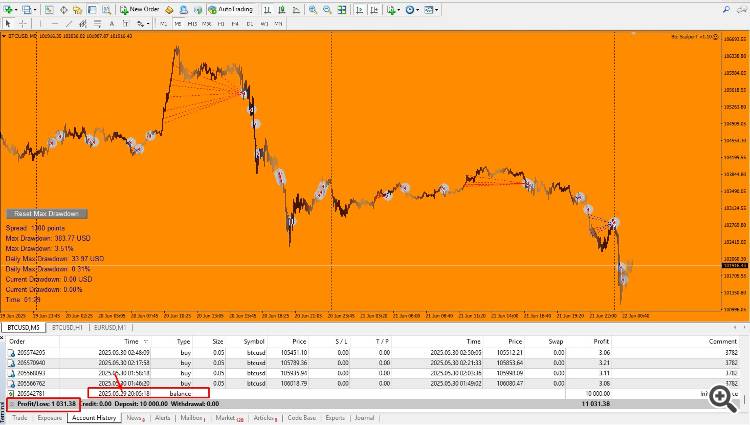
Task: Expand the templates dropdown arrow
Action: (436, 10)
